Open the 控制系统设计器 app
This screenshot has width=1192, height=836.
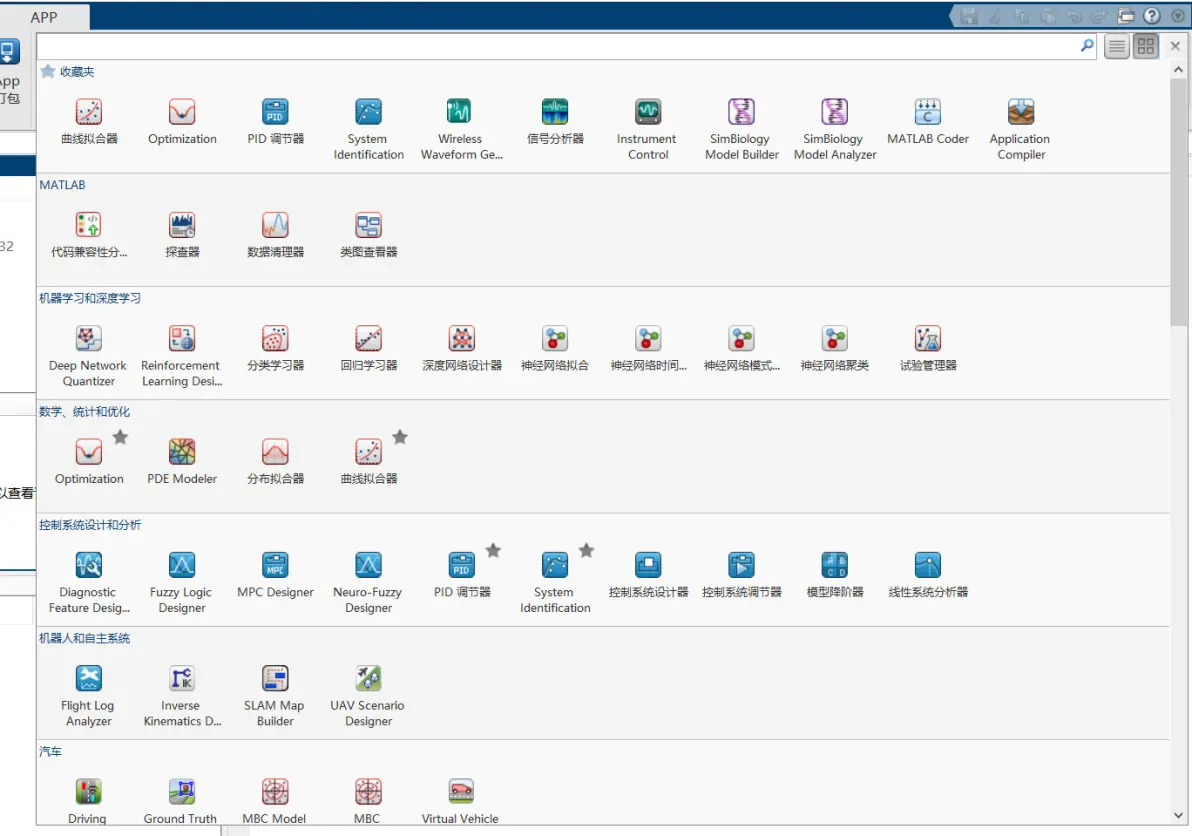pyautogui.click(x=648, y=575)
